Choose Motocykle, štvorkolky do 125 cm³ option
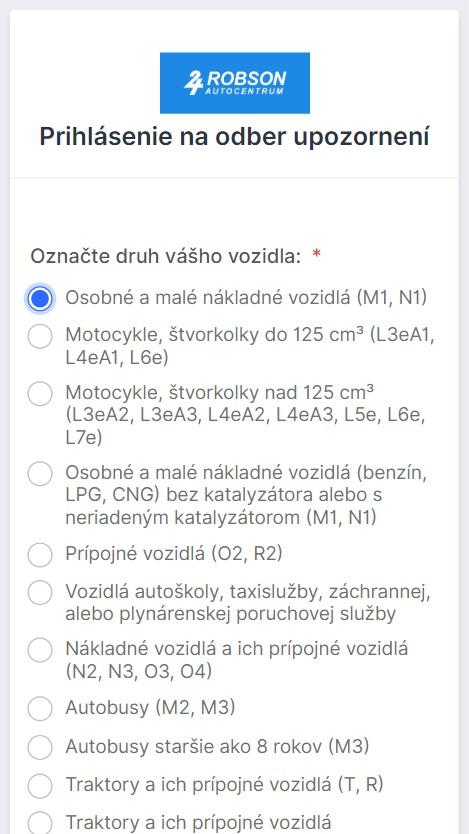This screenshot has width=469, height=834. tap(40, 336)
